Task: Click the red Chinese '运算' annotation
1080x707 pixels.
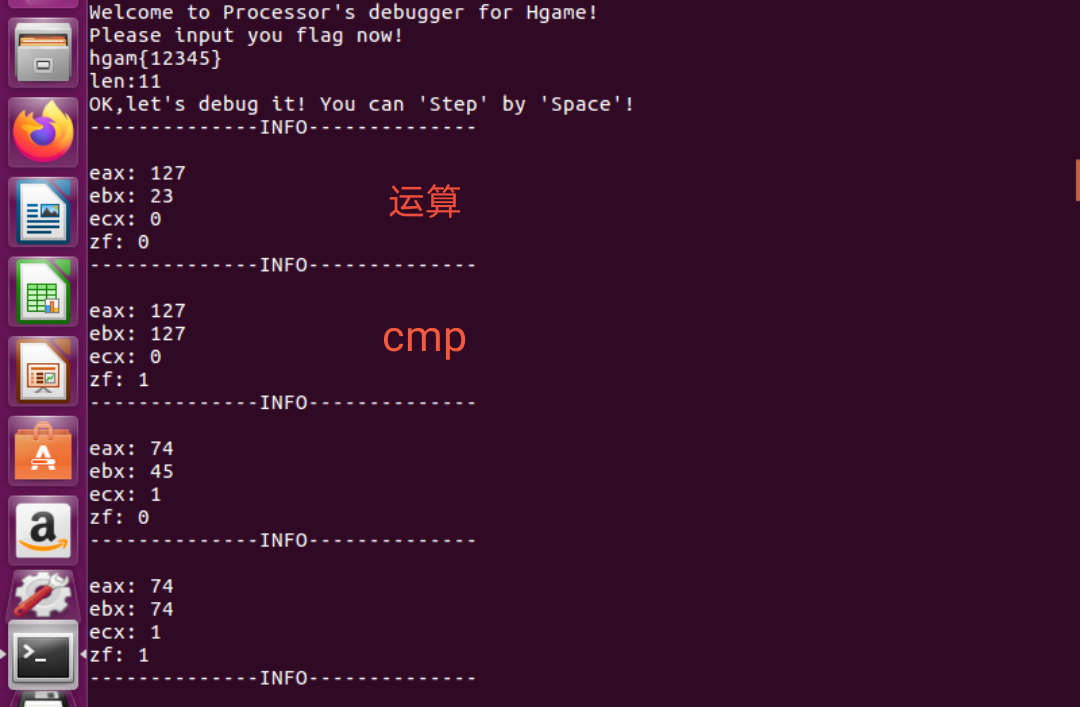Action: click(x=424, y=201)
